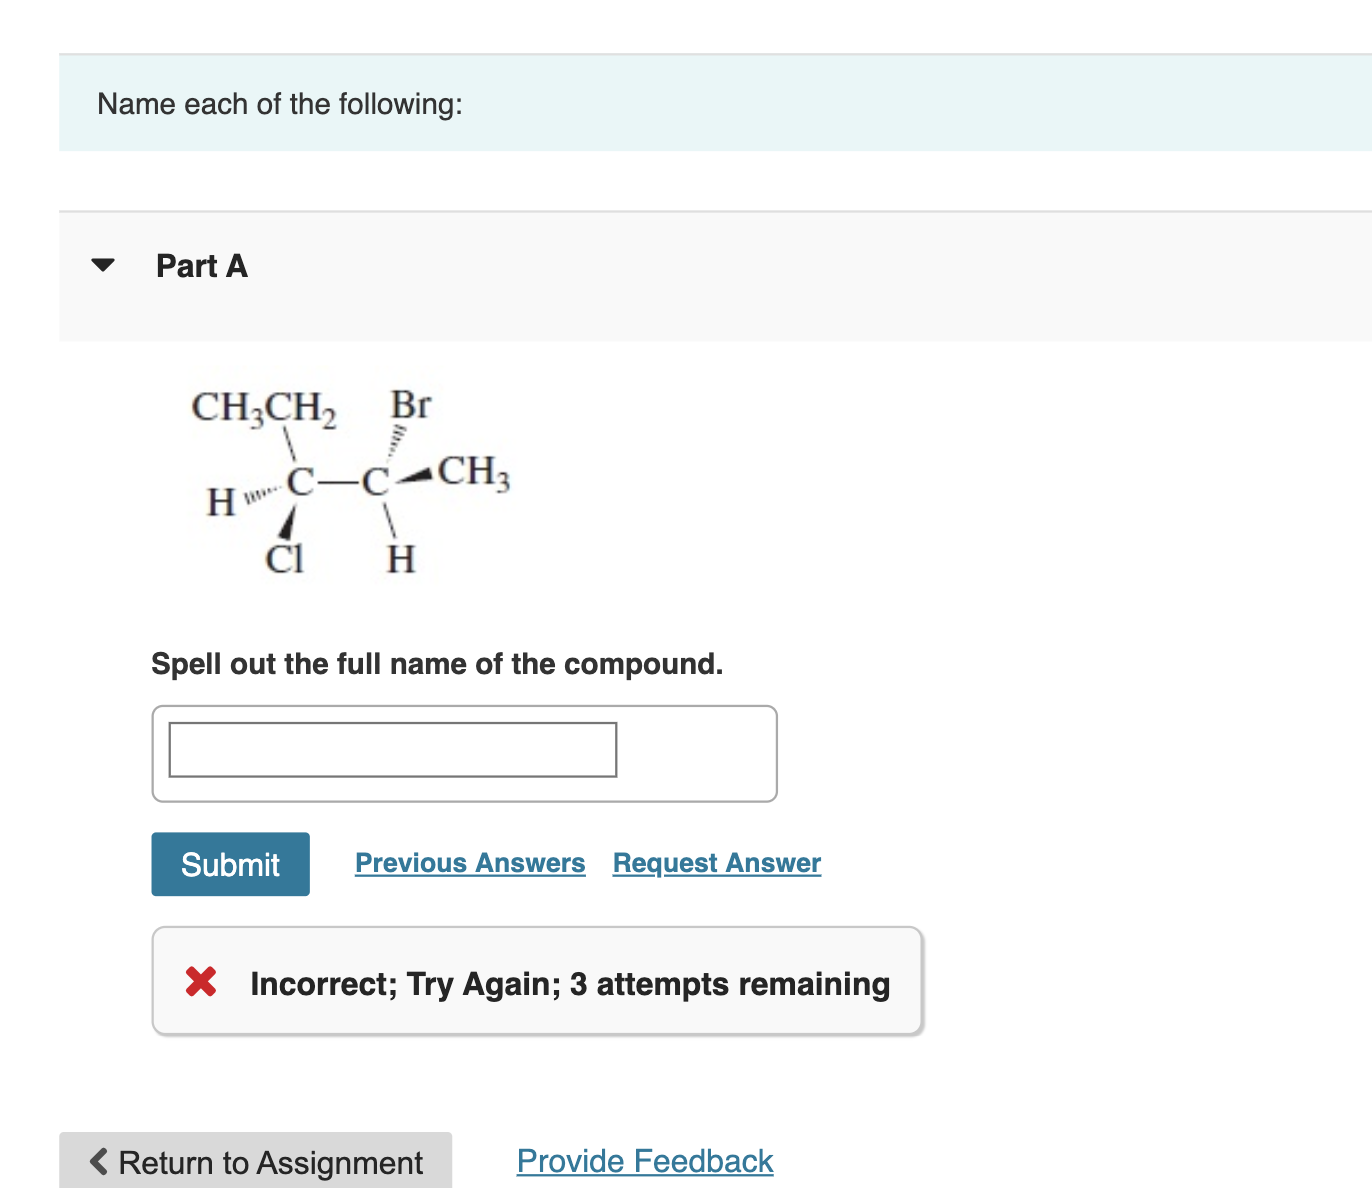The height and width of the screenshot is (1188, 1372).
Task: Click the Br label in the structure
Action: (410, 405)
